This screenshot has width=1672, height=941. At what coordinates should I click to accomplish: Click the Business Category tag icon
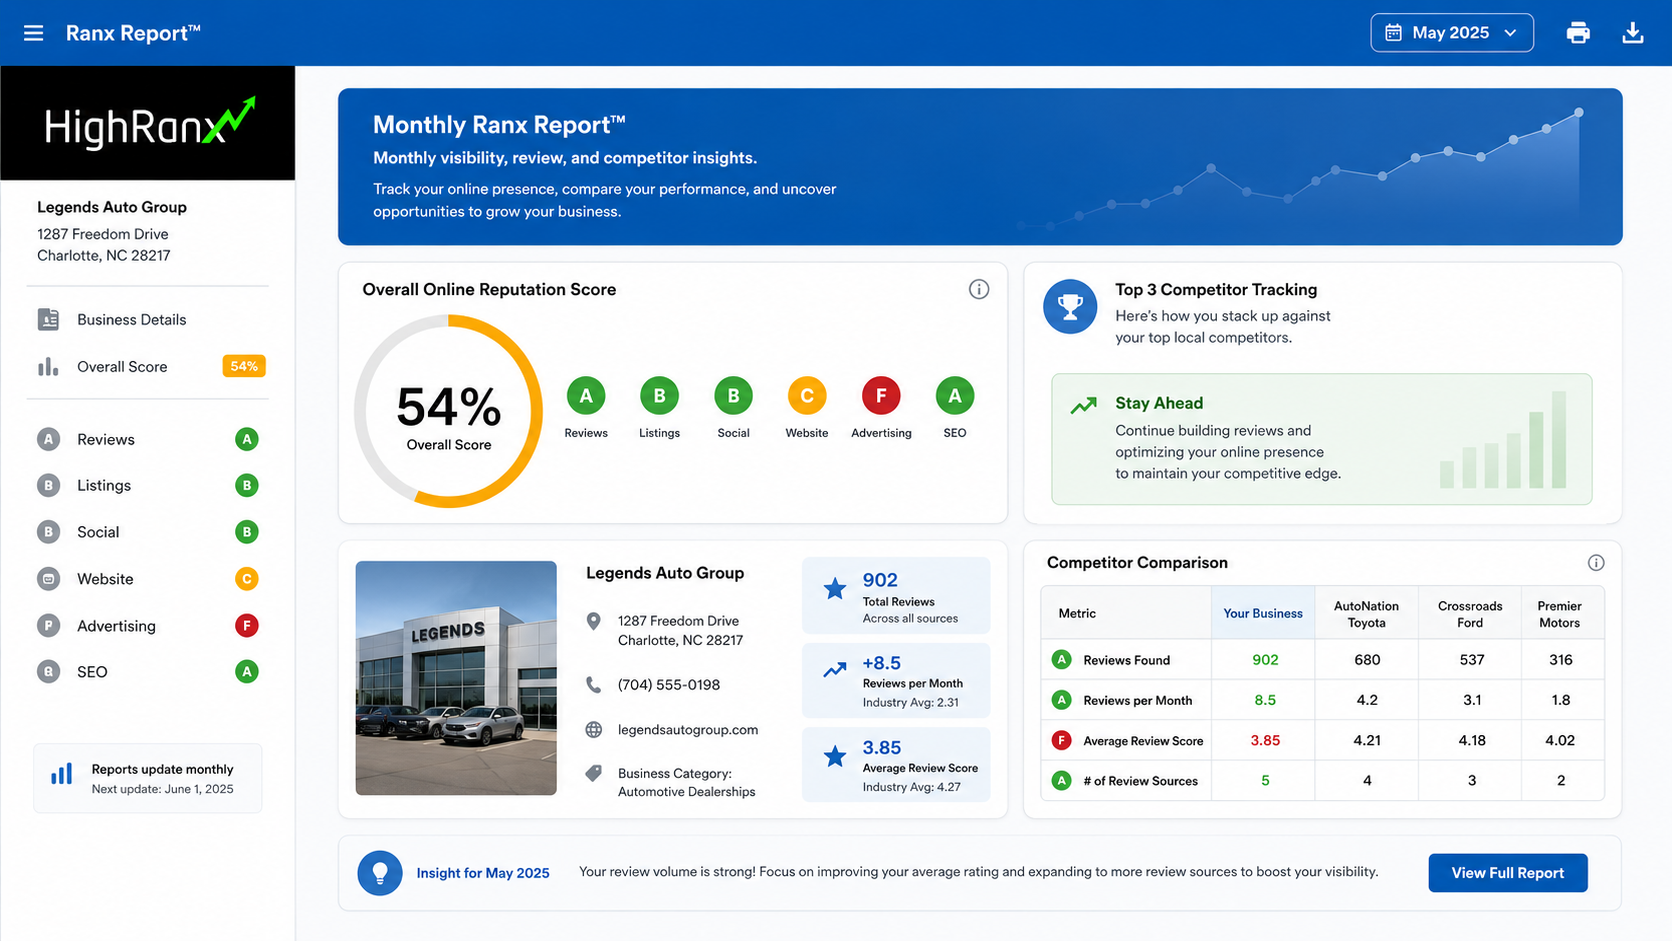[x=594, y=773]
